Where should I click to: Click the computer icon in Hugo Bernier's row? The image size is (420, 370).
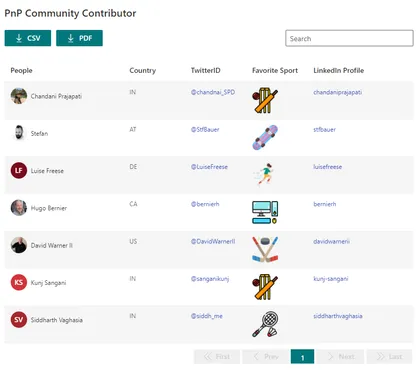pyautogui.click(x=265, y=212)
